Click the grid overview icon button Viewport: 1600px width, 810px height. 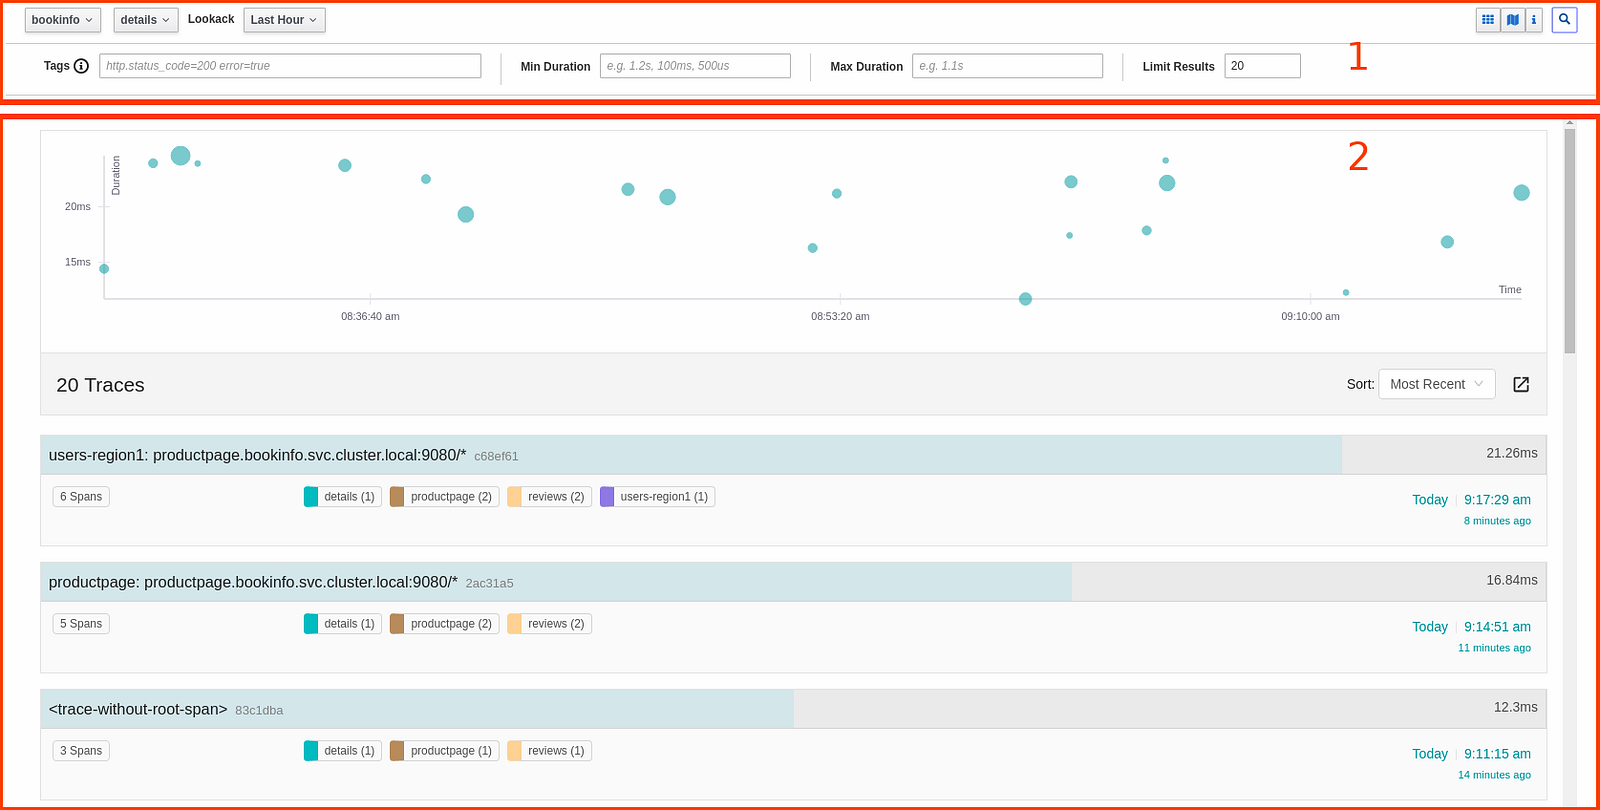1488,20
